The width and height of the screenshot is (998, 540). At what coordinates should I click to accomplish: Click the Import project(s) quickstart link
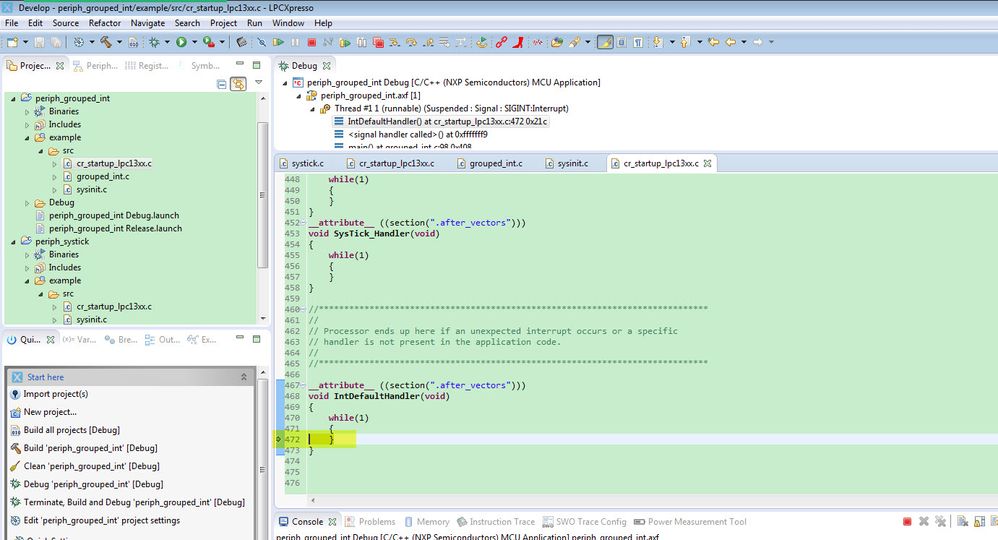click(55, 394)
